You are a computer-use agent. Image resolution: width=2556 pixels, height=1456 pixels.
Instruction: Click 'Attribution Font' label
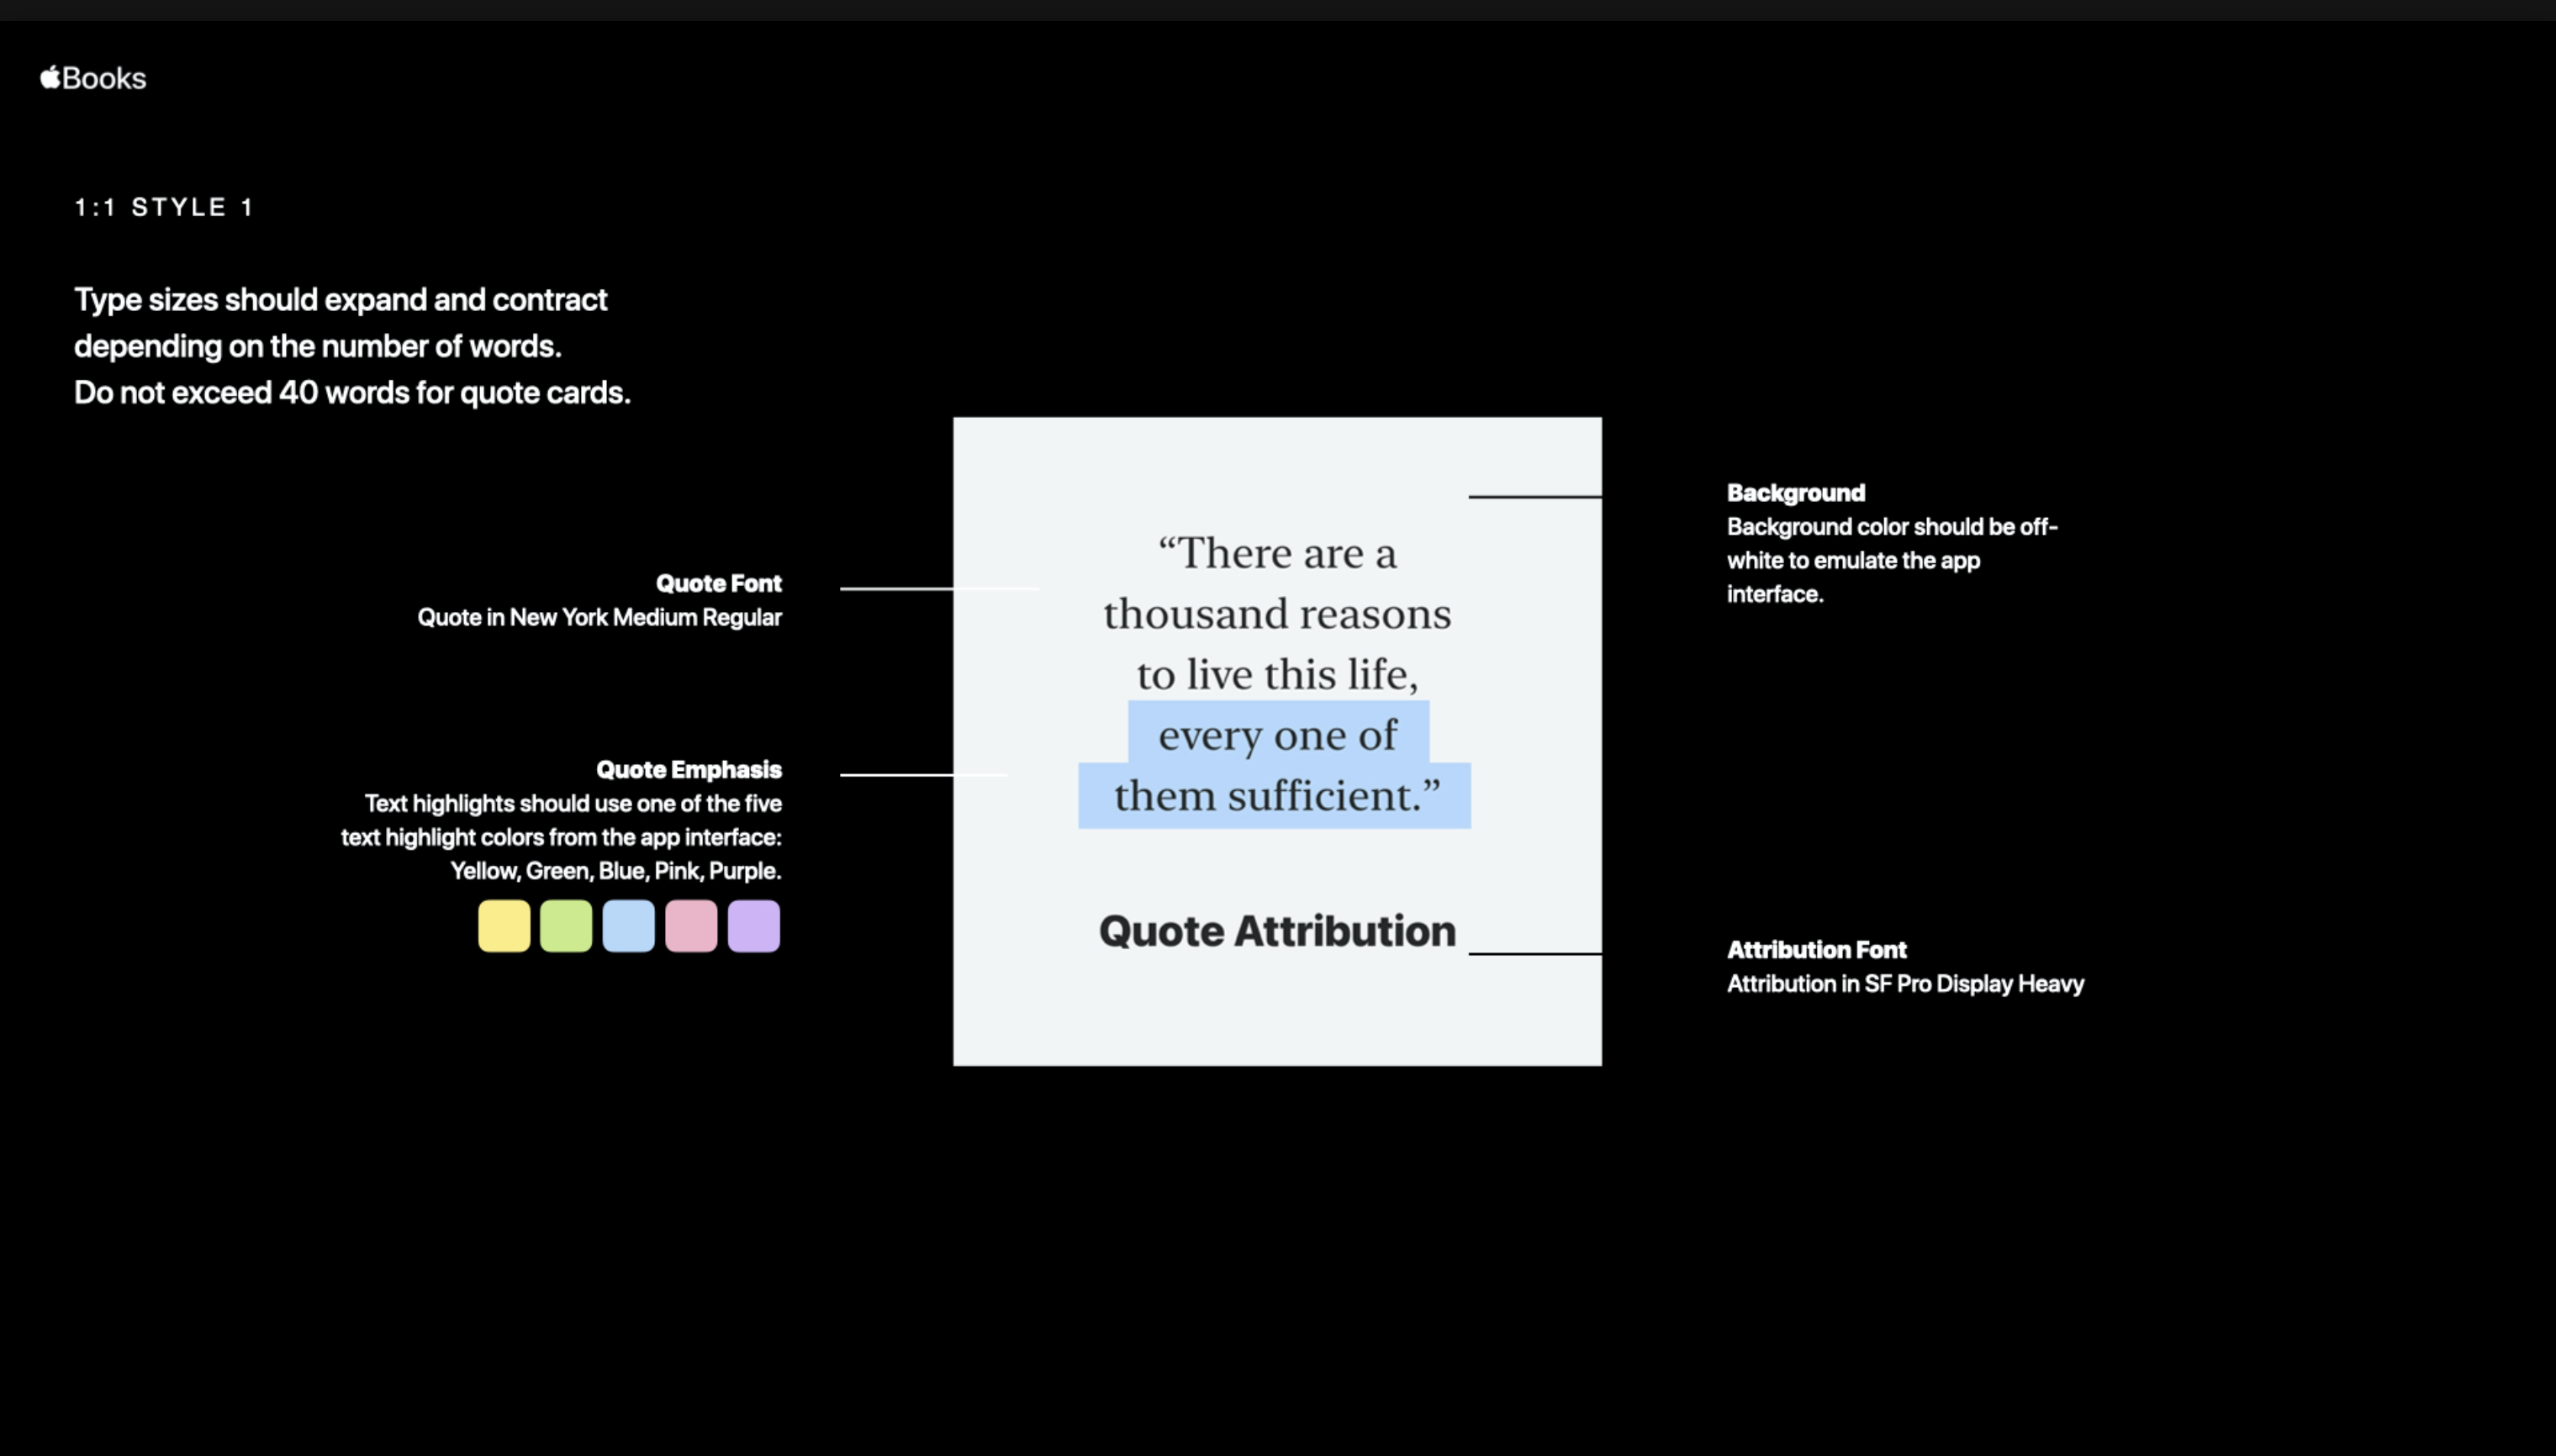pos(1817,950)
